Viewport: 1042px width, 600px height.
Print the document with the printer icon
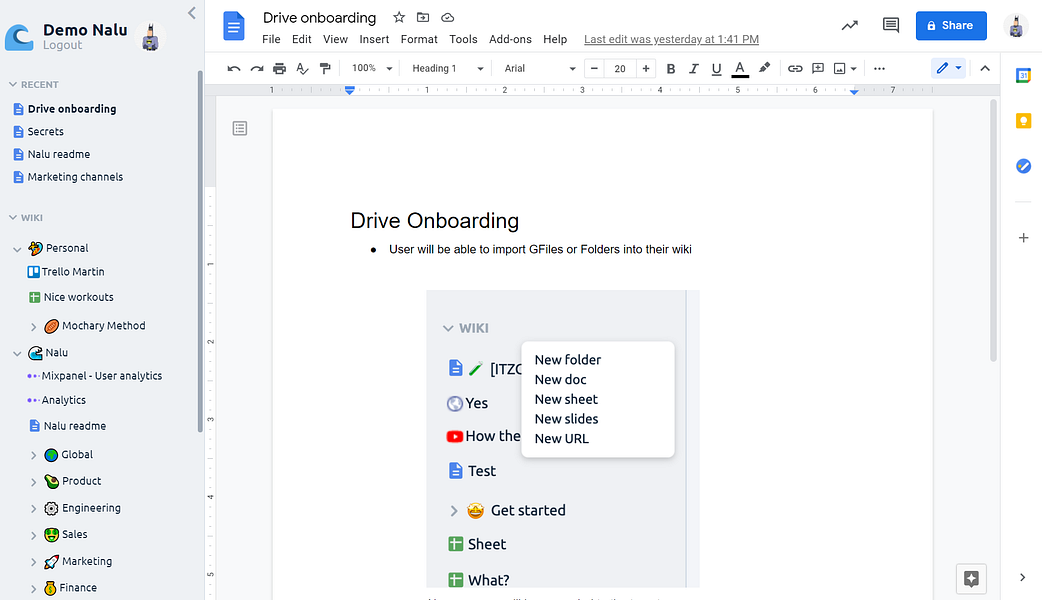[x=280, y=68]
